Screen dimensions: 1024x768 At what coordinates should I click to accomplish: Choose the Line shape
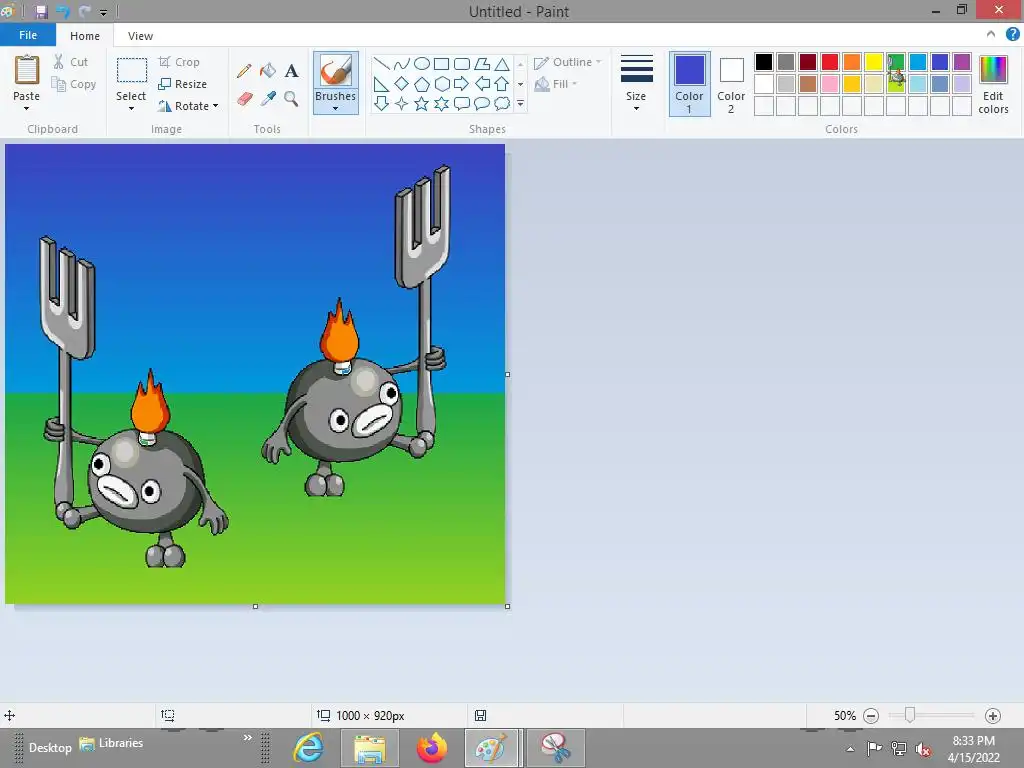coord(381,63)
